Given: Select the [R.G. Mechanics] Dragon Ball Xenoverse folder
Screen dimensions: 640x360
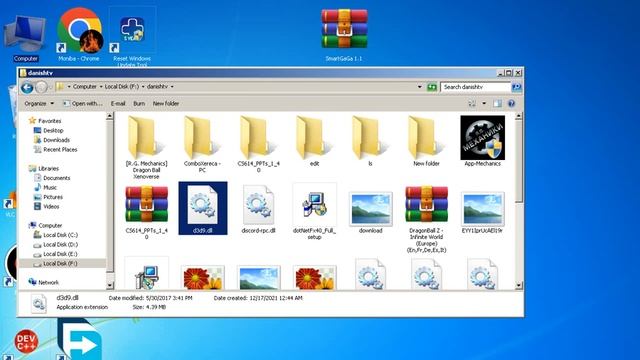Looking at the screenshot, I should pyautogui.click(x=146, y=147).
